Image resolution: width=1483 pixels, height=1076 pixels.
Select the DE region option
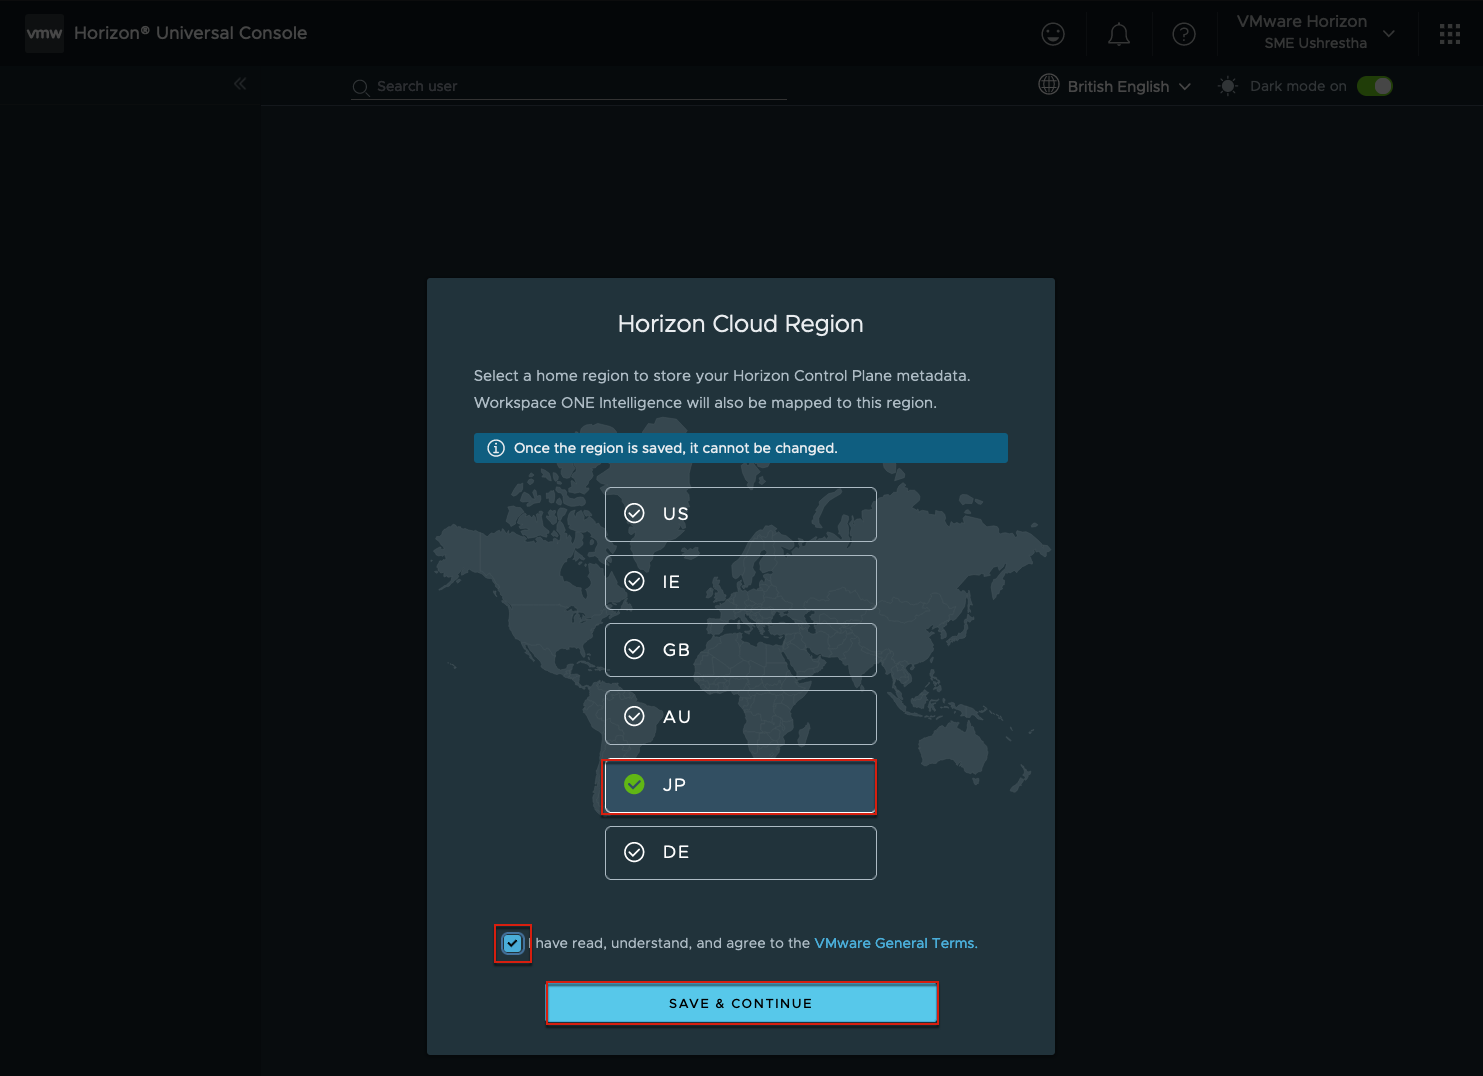pyautogui.click(x=741, y=853)
